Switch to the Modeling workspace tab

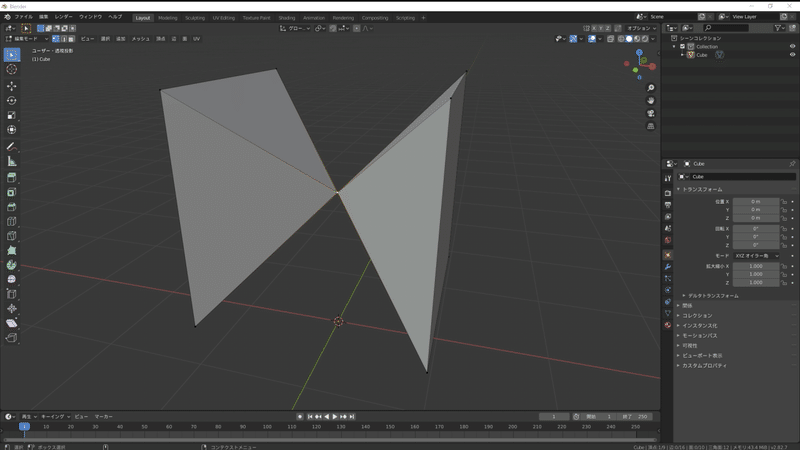coord(167,18)
